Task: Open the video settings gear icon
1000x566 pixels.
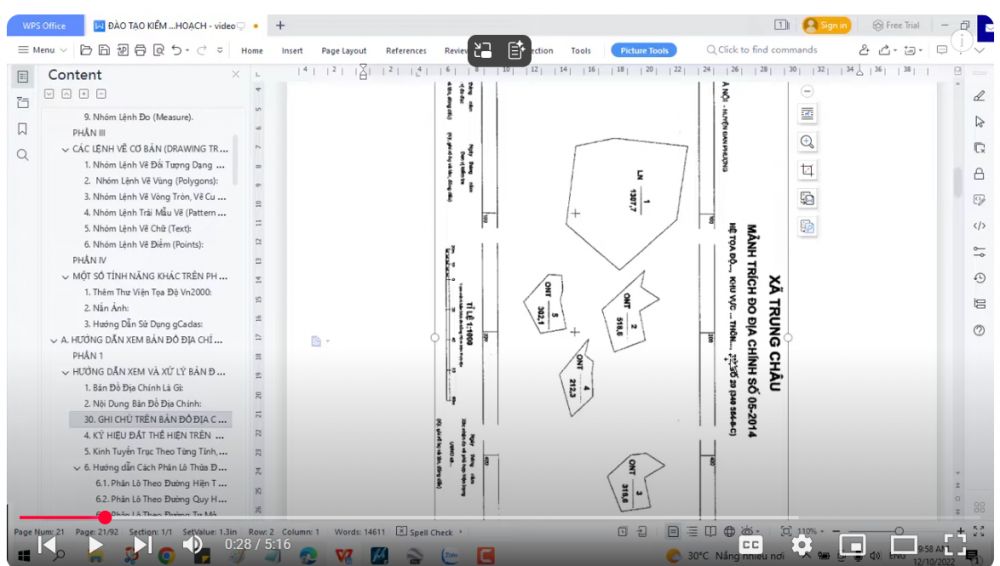Action: pyautogui.click(x=802, y=545)
